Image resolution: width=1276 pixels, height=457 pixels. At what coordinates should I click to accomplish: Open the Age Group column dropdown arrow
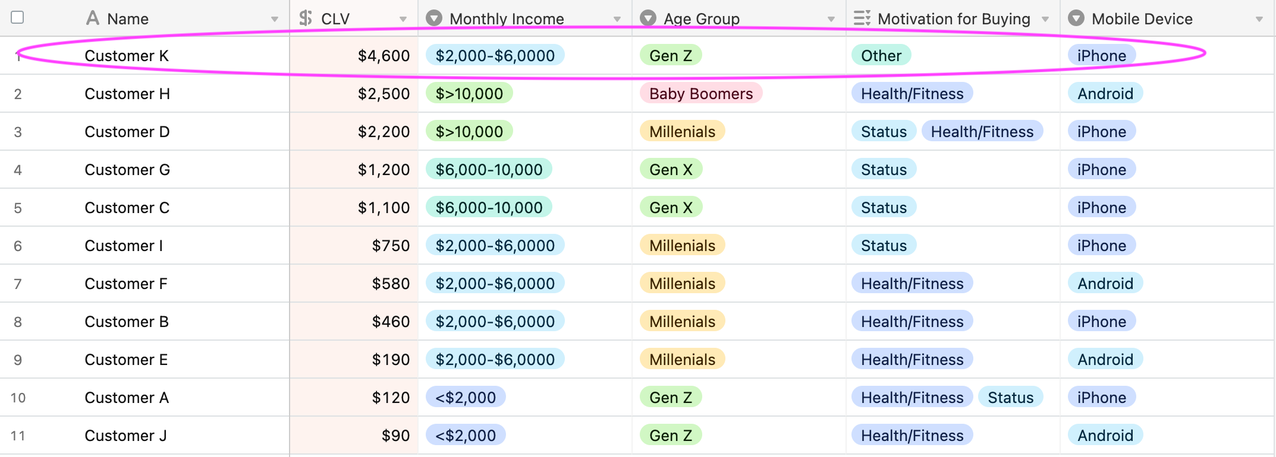pos(831,20)
